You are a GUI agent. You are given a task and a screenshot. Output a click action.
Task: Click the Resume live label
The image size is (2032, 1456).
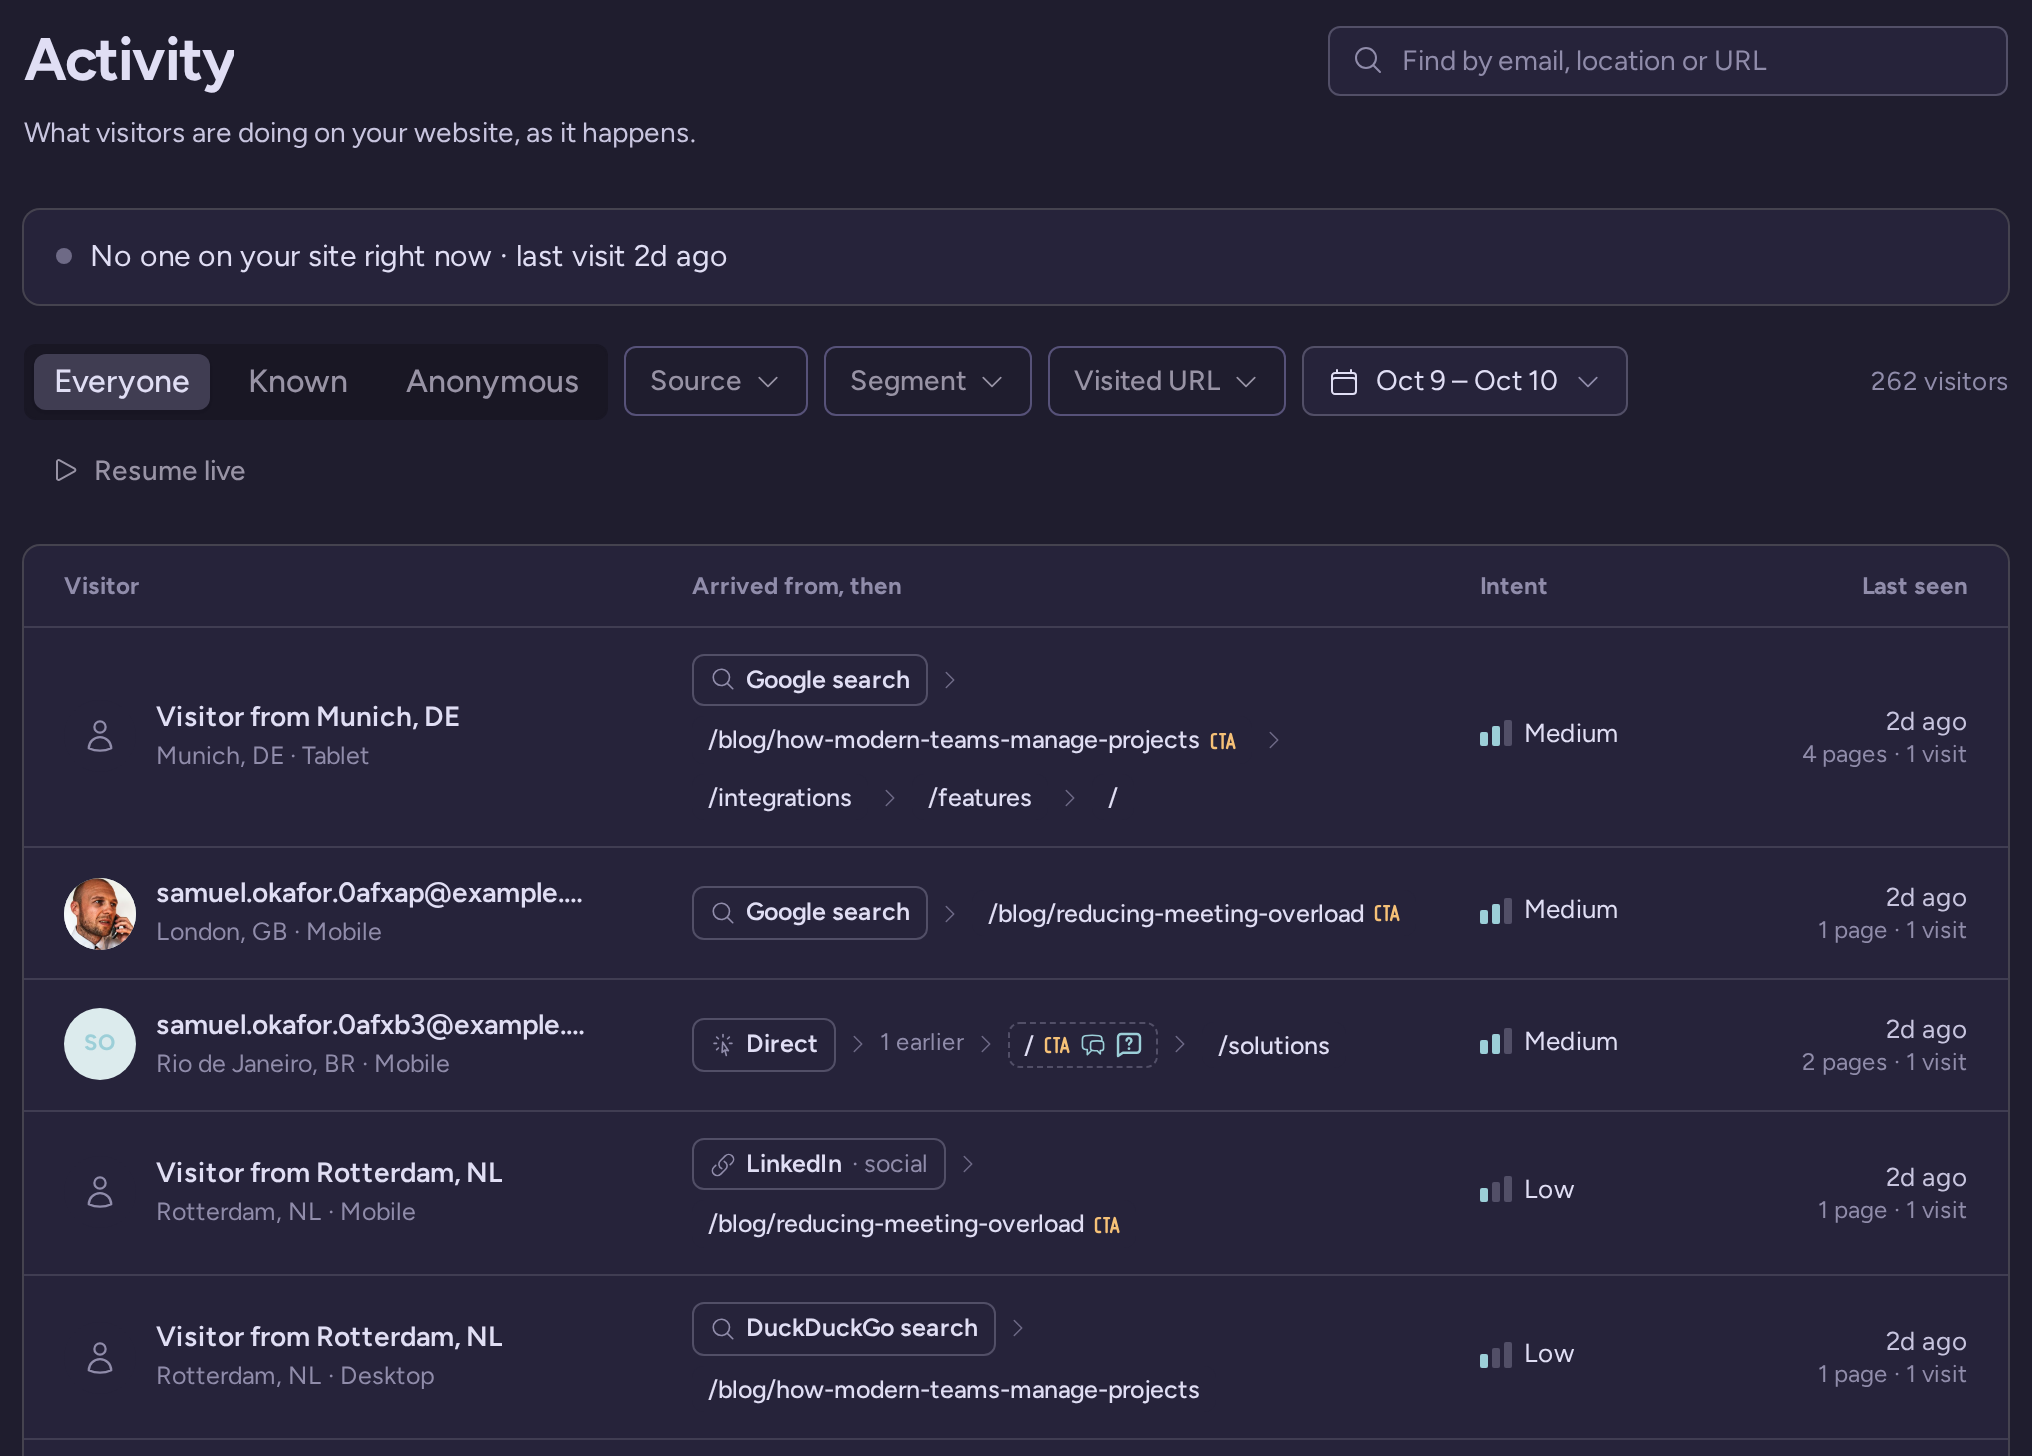pos(169,470)
